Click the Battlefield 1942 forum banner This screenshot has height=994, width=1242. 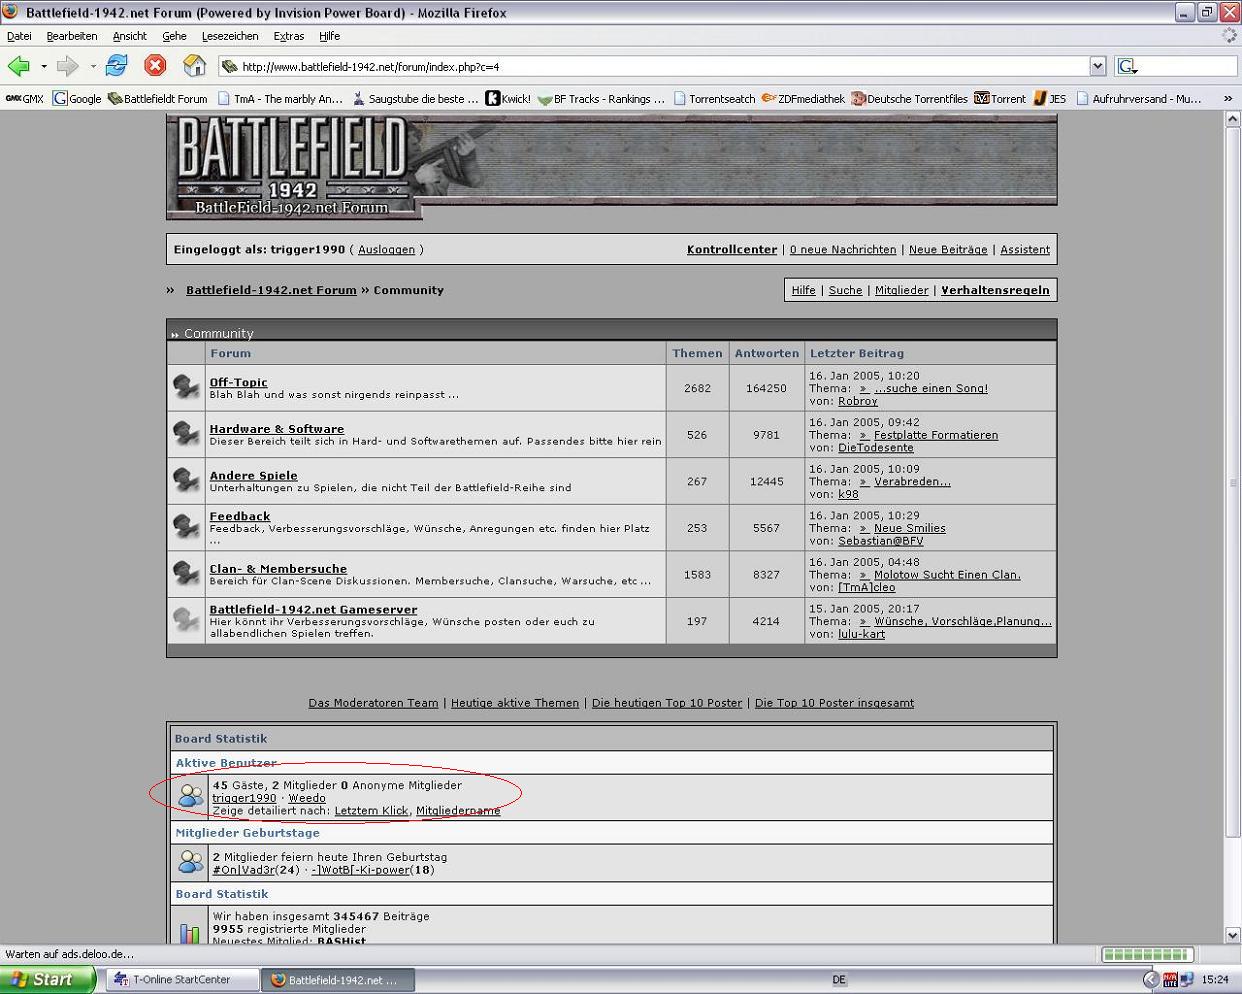611,166
